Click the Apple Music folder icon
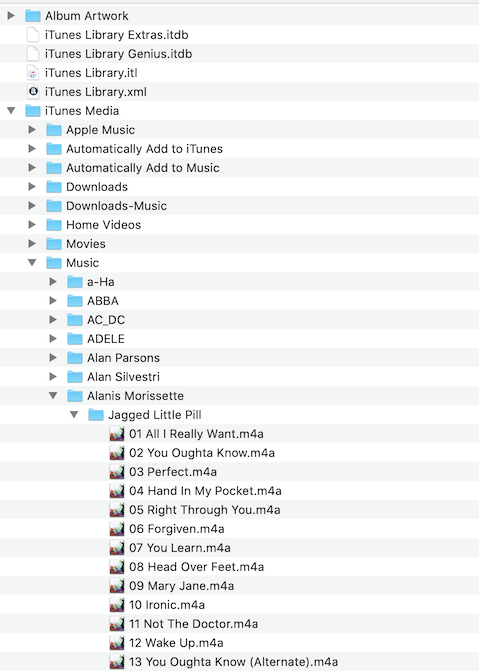The width and height of the screenshot is (479, 672). pos(54,130)
